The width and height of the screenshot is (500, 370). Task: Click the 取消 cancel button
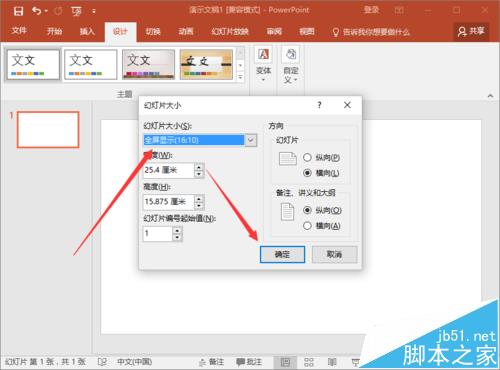[x=334, y=255]
